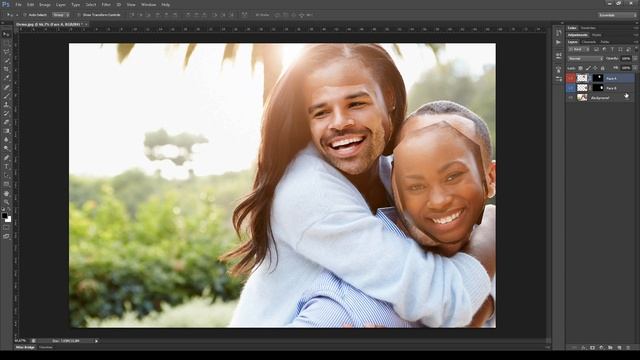Open the File menu

tap(18, 4)
